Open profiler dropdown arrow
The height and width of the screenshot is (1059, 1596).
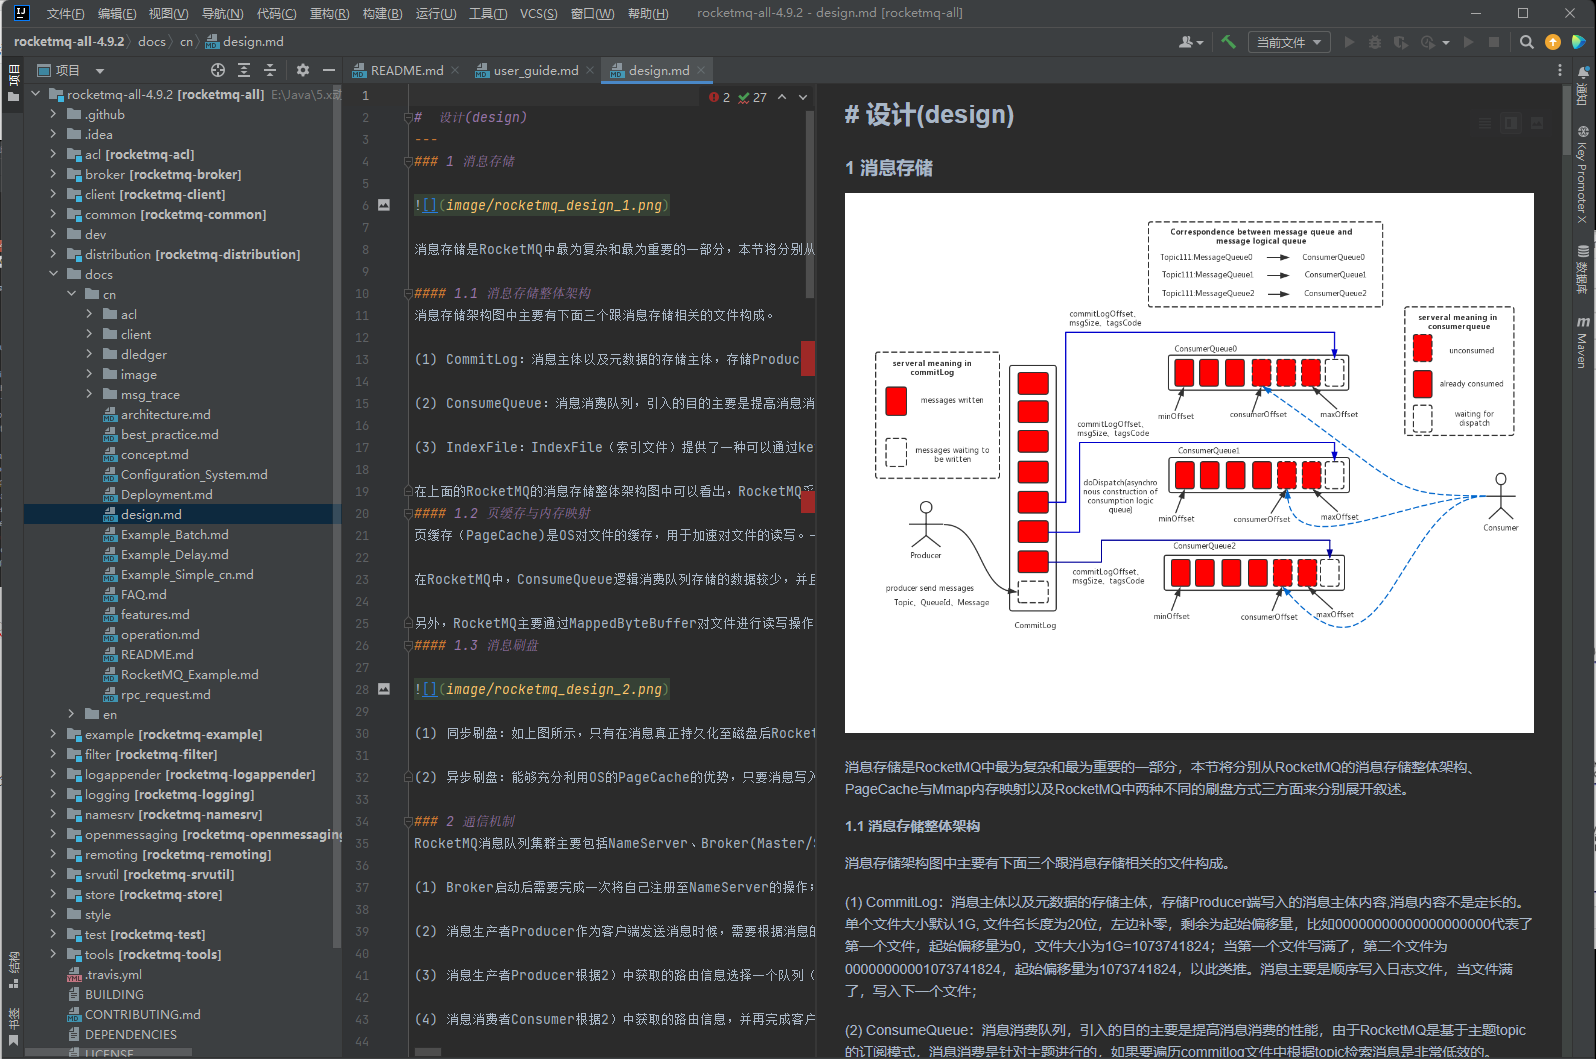tap(1446, 43)
